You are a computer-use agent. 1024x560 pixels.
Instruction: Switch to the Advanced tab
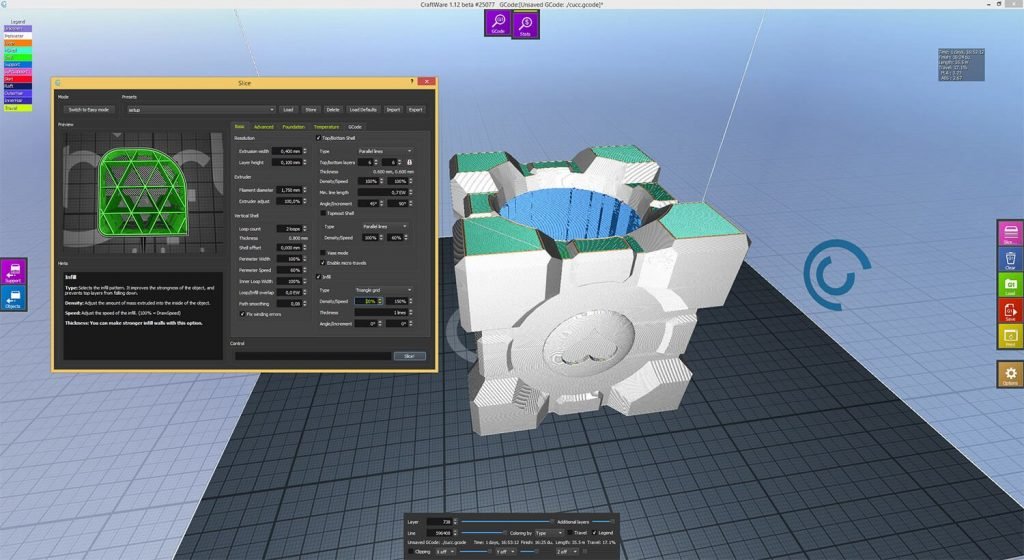pyautogui.click(x=264, y=127)
